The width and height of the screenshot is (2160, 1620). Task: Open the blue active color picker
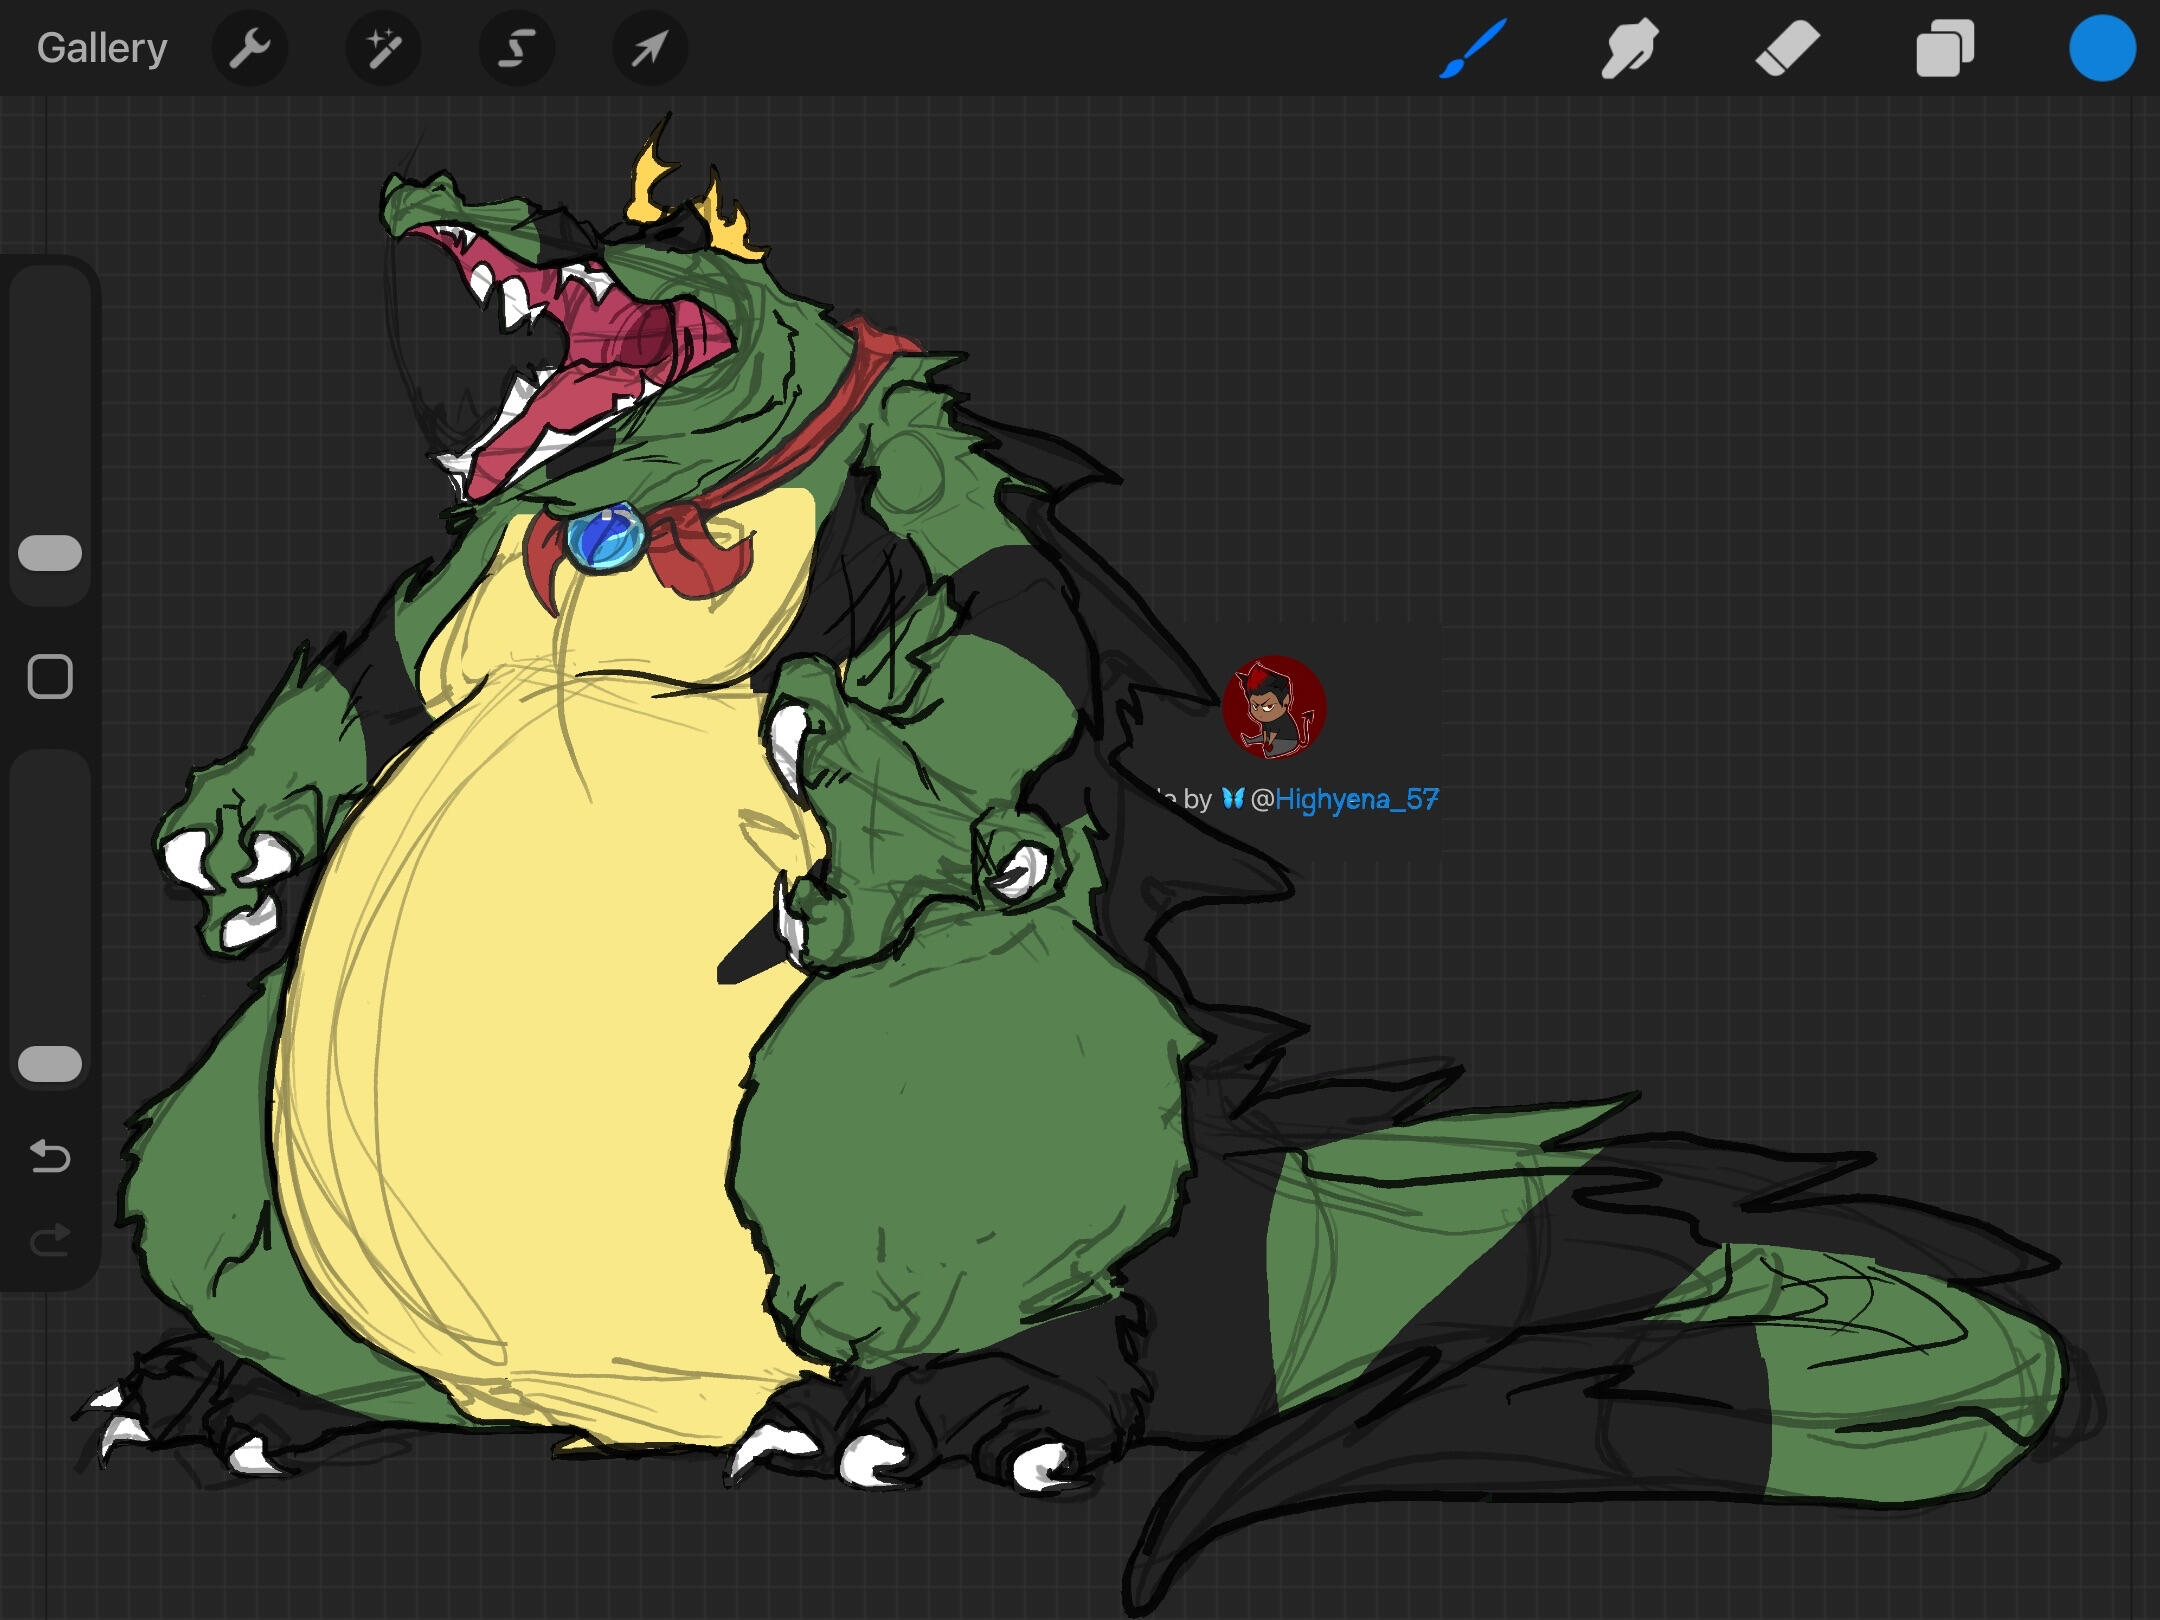click(2101, 48)
